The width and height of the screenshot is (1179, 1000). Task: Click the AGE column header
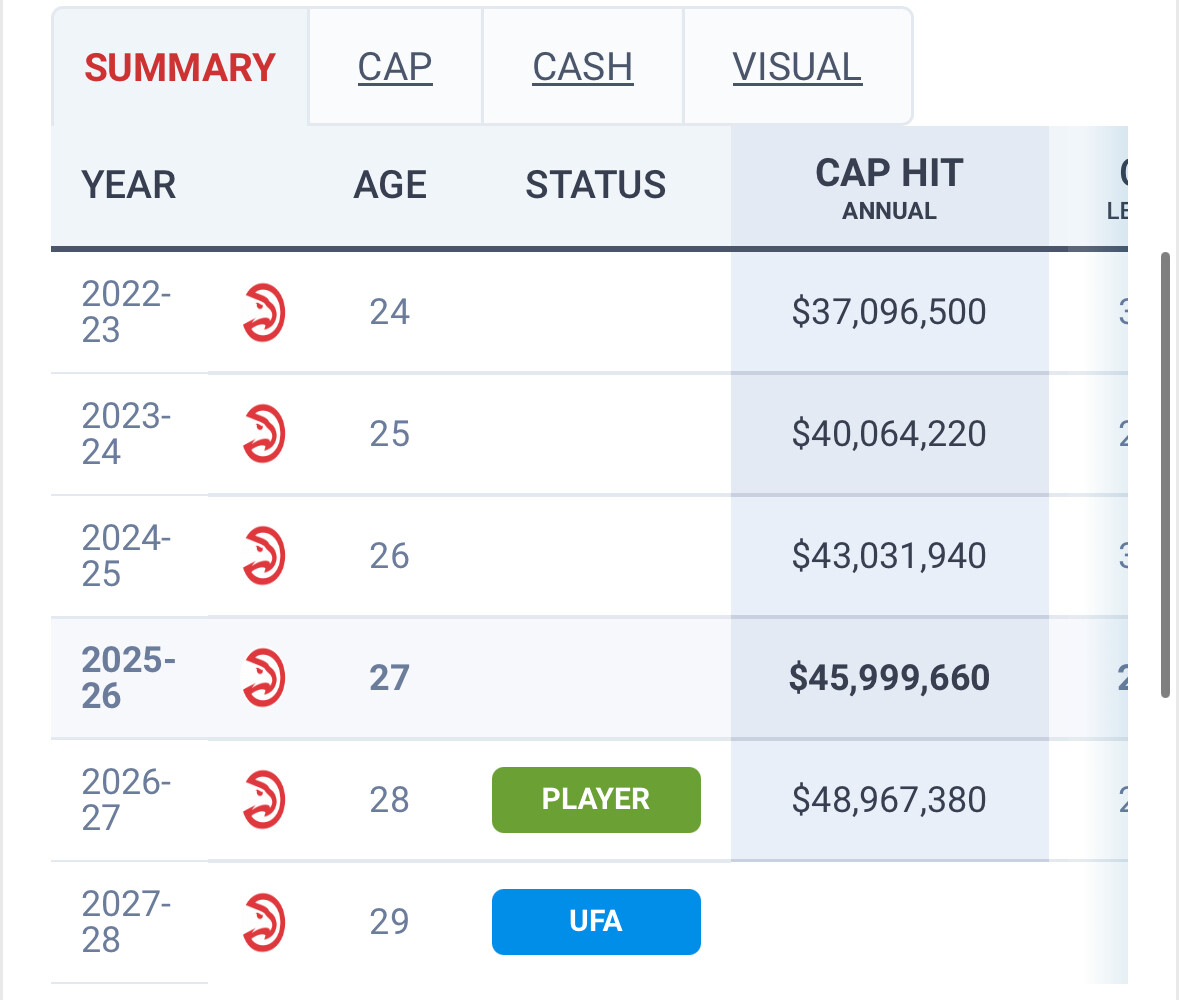tap(390, 186)
